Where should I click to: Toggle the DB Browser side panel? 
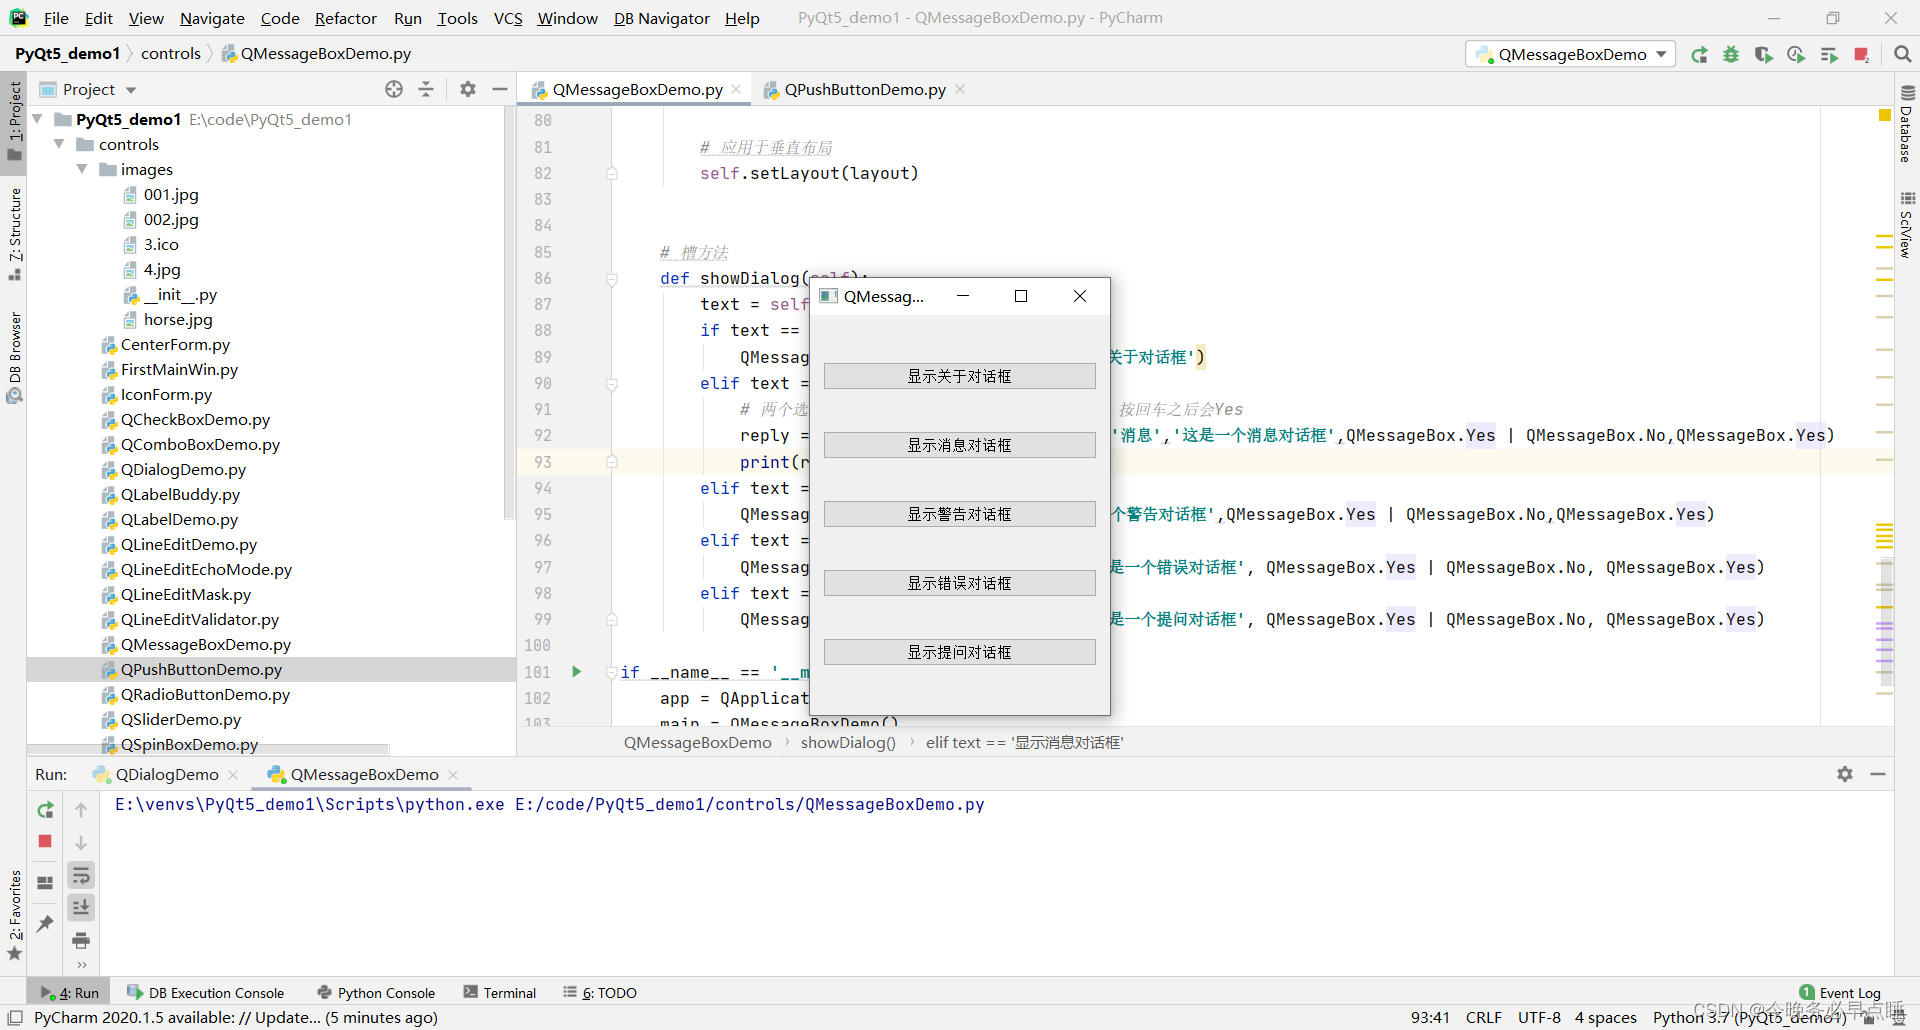pyautogui.click(x=15, y=357)
